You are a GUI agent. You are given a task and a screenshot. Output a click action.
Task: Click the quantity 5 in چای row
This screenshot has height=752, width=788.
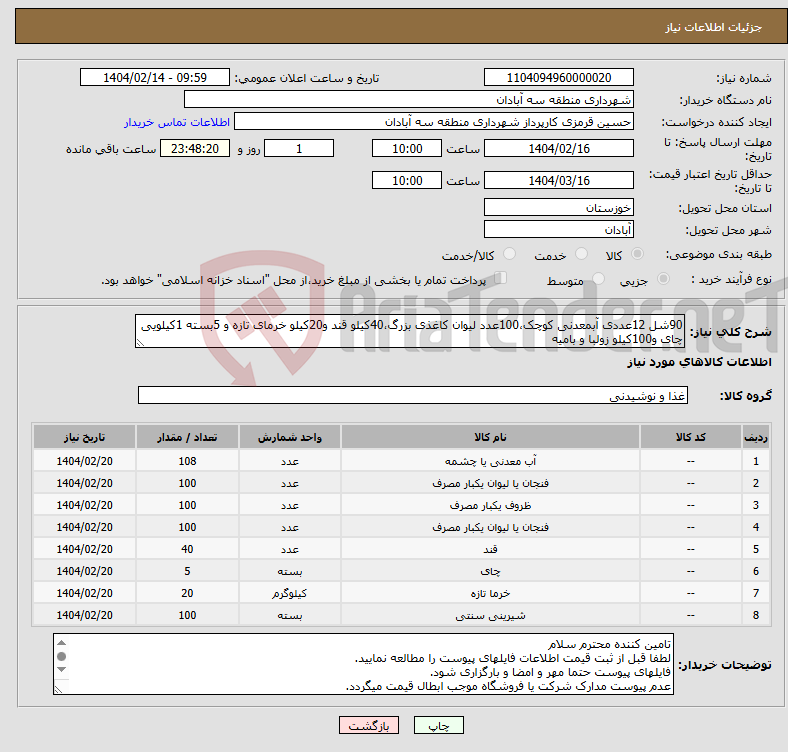(187, 571)
